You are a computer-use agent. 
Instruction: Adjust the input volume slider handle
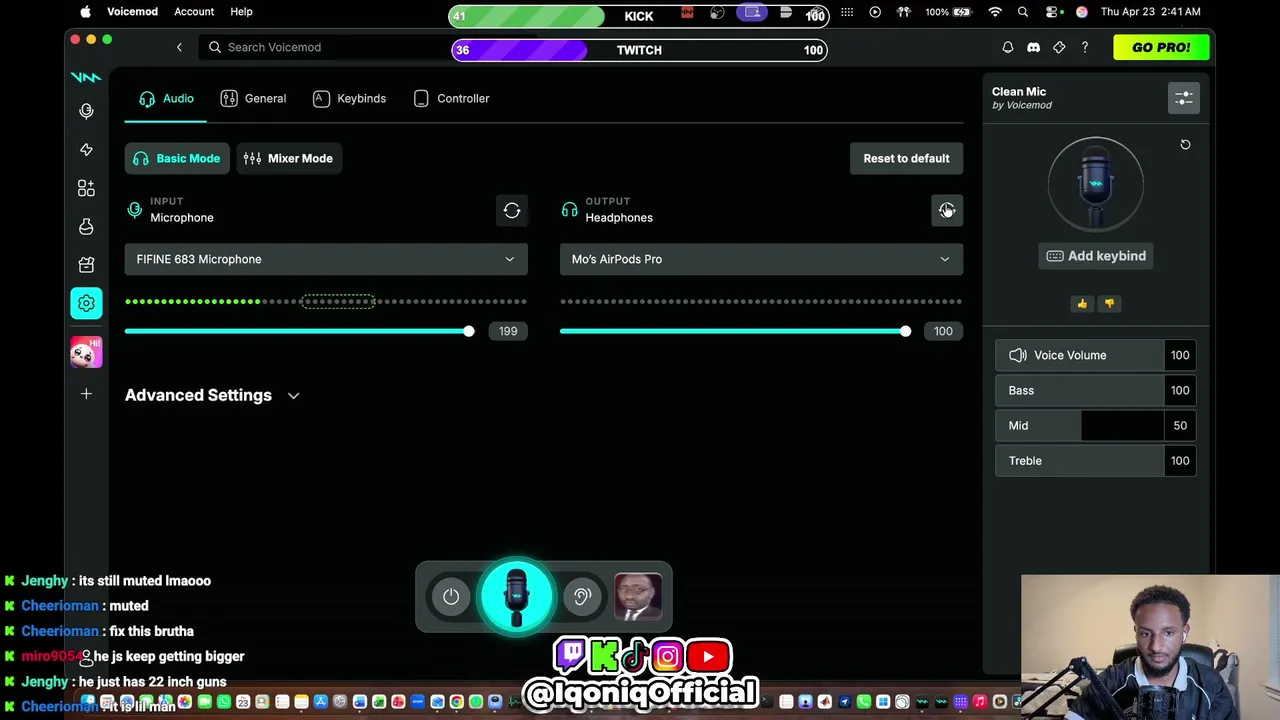[469, 331]
